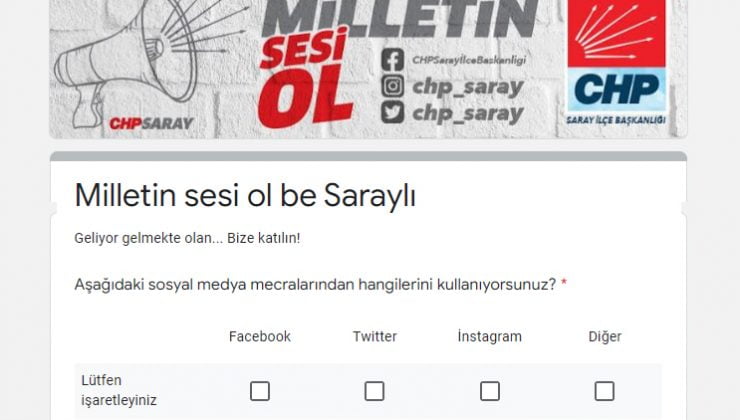740x420 pixels.
Task: Click the Diğer column header
Action: point(605,336)
